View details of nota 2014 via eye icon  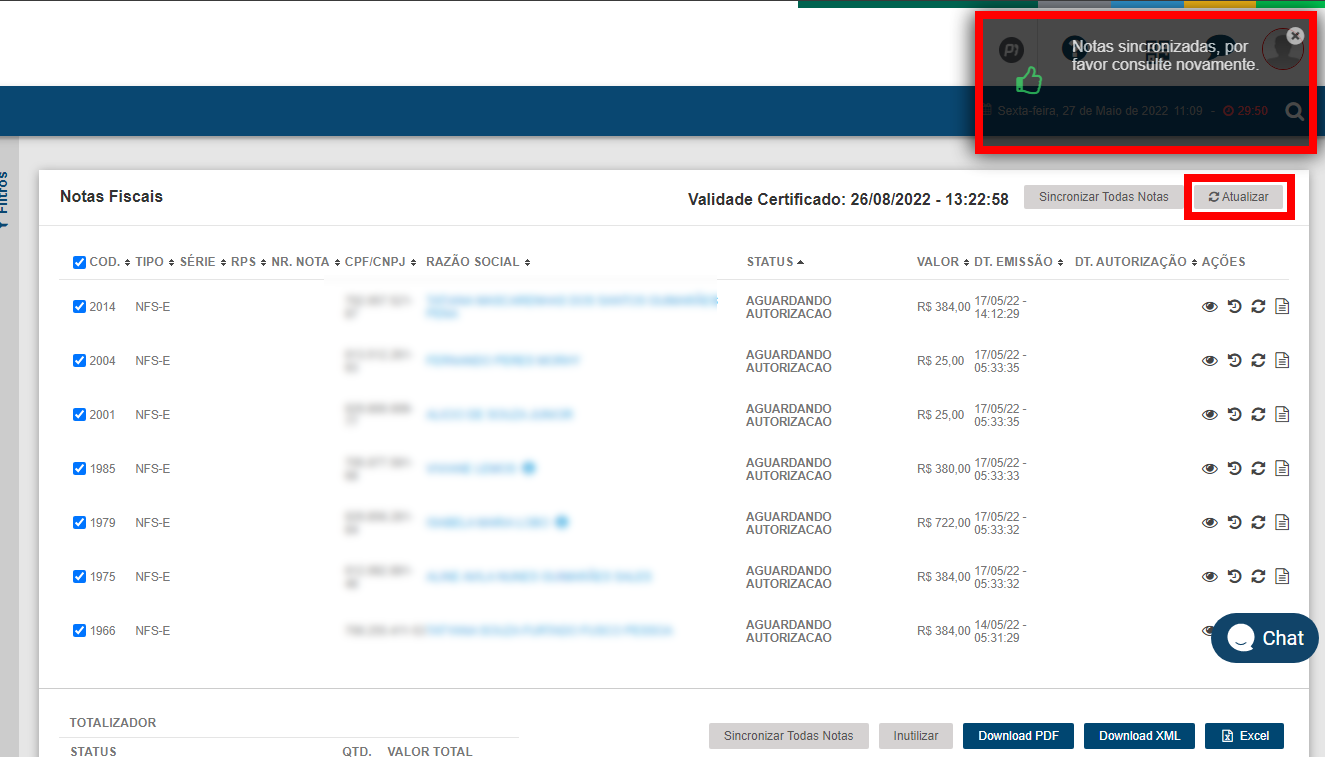point(1209,307)
